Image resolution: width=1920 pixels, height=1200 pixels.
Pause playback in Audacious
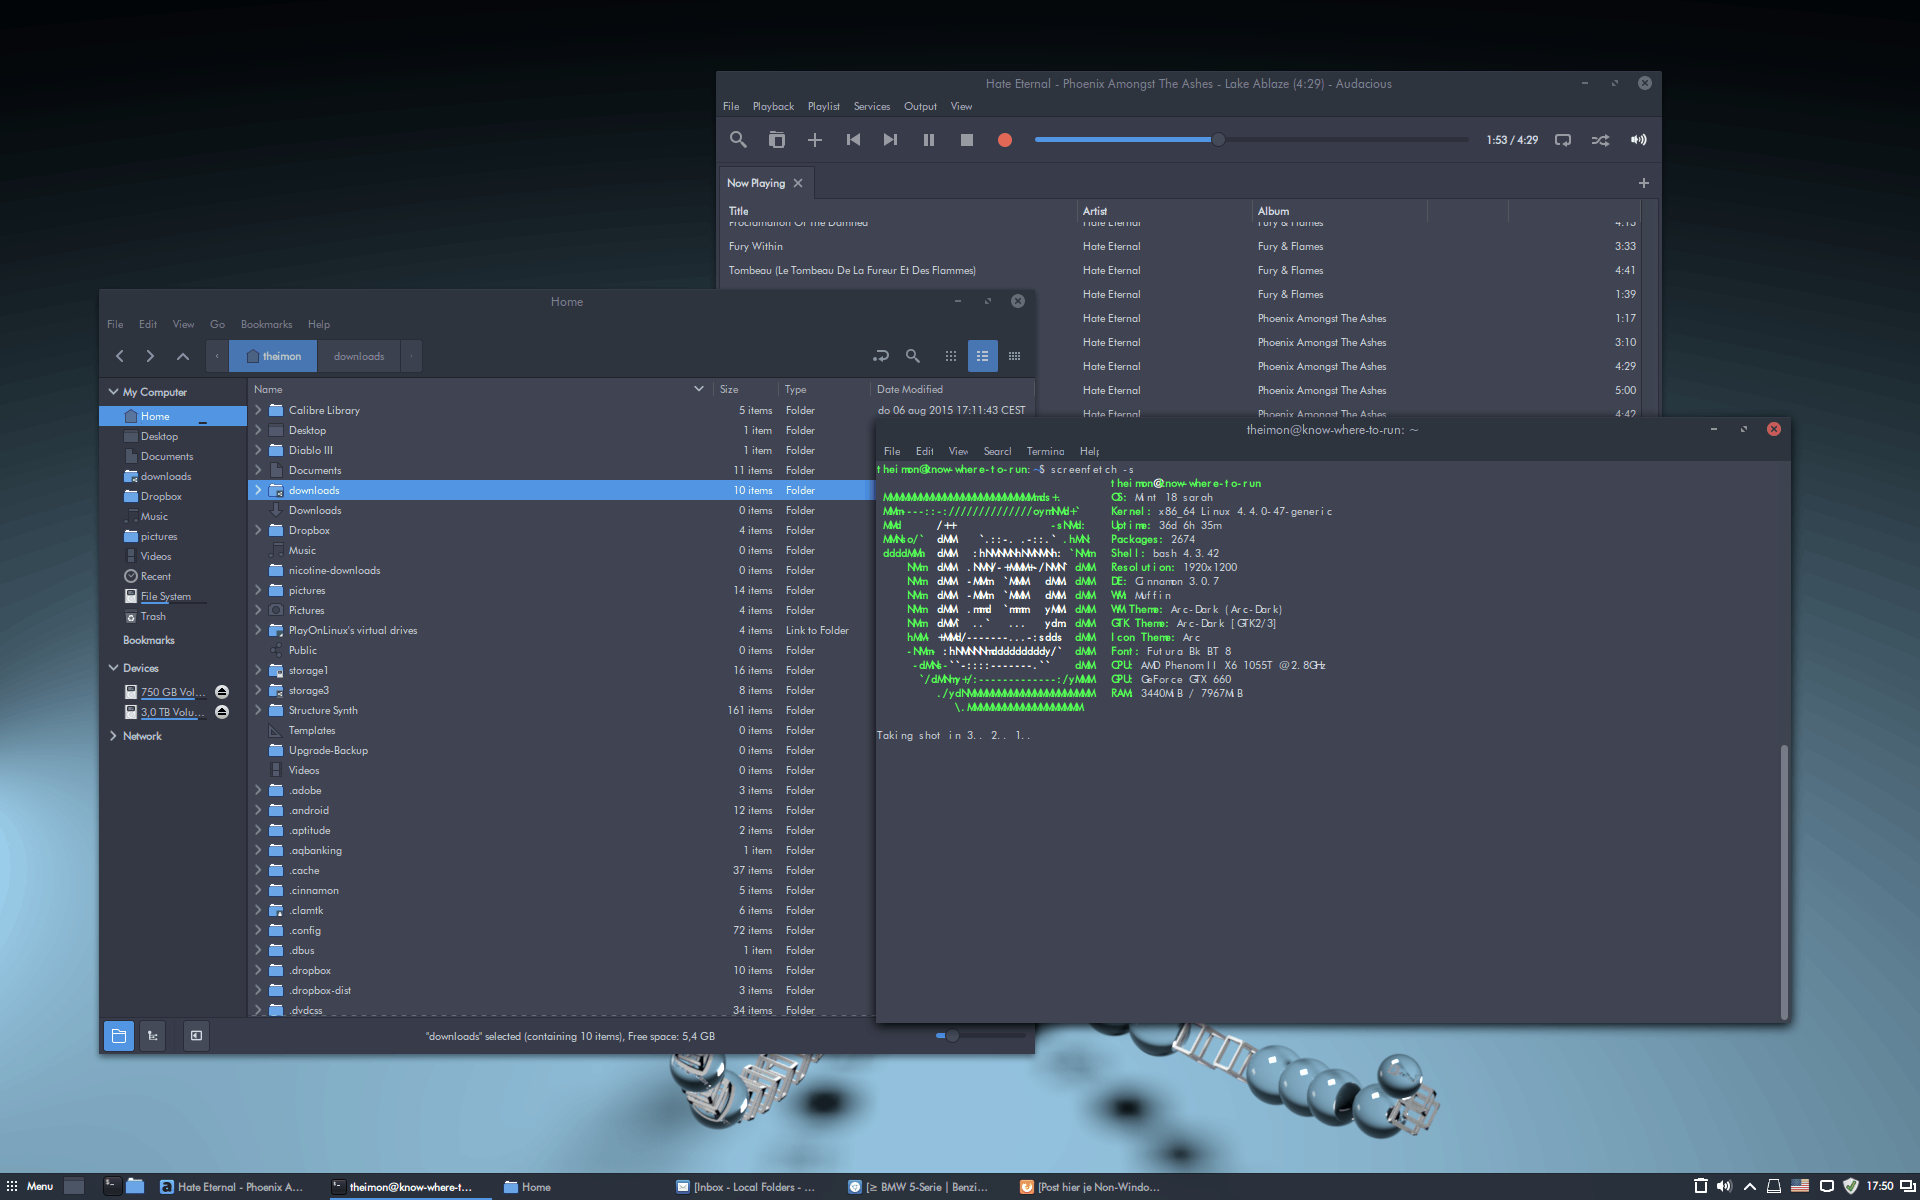click(928, 140)
